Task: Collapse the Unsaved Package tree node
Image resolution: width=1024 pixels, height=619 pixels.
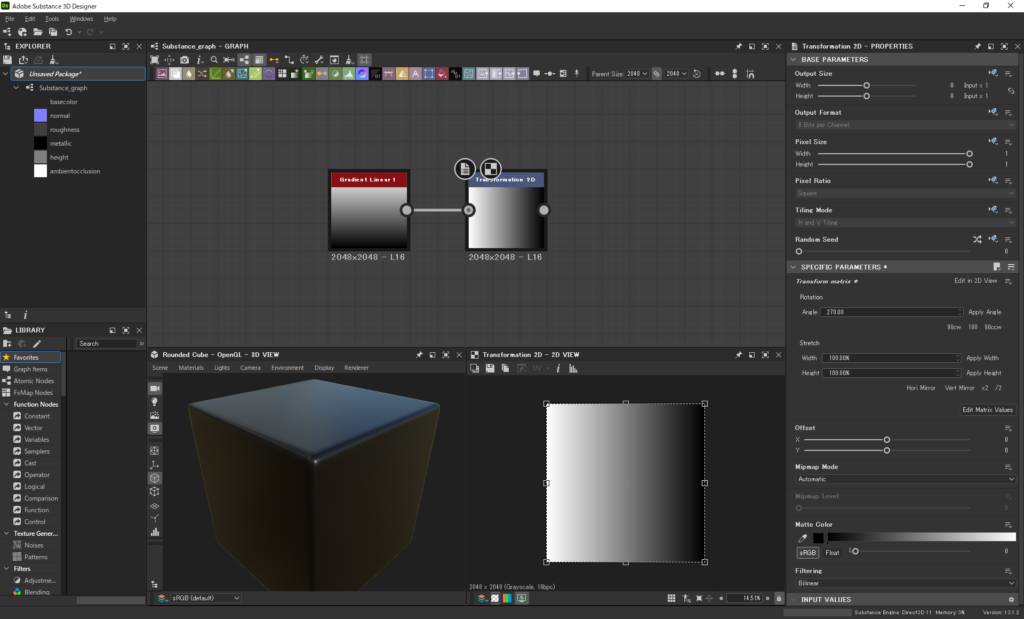Action: click(x=6, y=74)
